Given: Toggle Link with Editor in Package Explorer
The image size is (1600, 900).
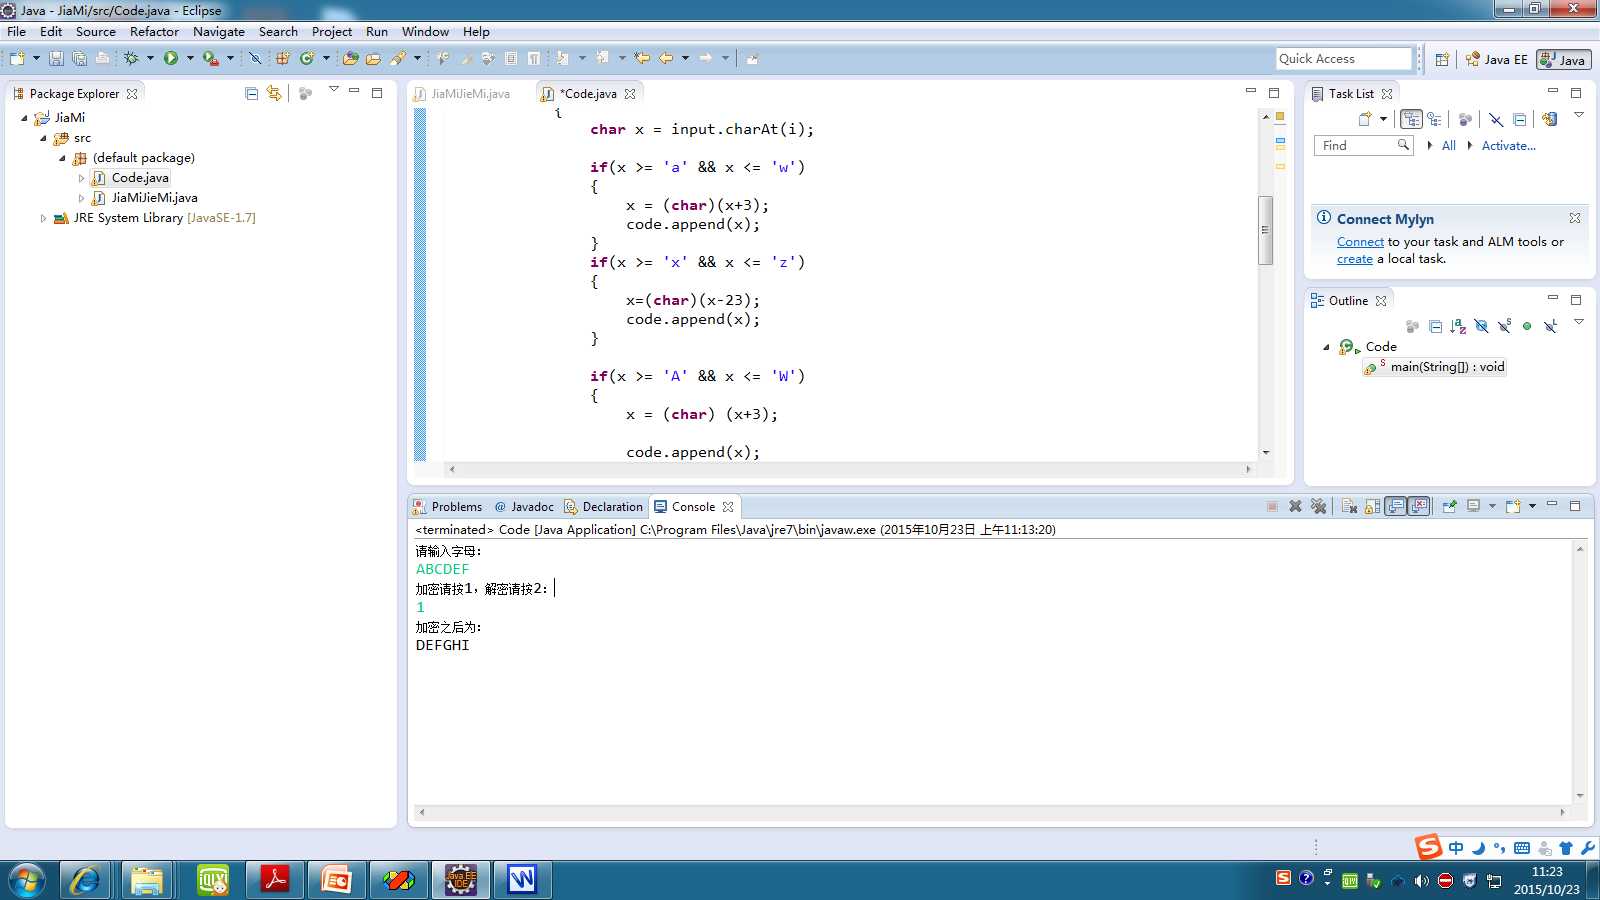Looking at the screenshot, I should point(274,93).
